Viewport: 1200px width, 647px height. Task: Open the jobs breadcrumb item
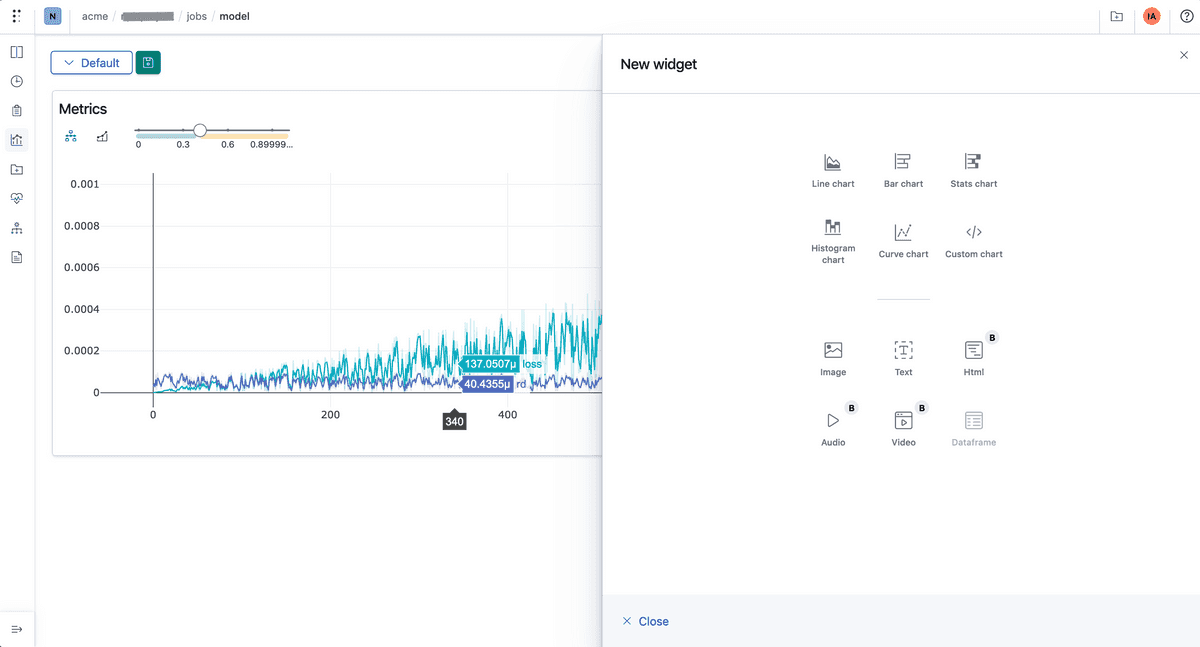pyautogui.click(x=196, y=16)
